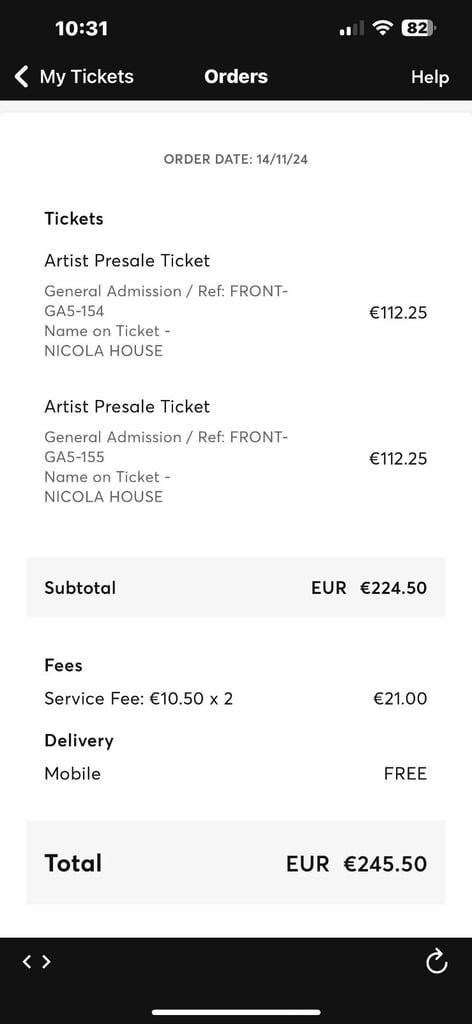The height and width of the screenshot is (1024, 472).
Task: Tap the Subtotal EUR €224.50 row
Action: (x=236, y=587)
